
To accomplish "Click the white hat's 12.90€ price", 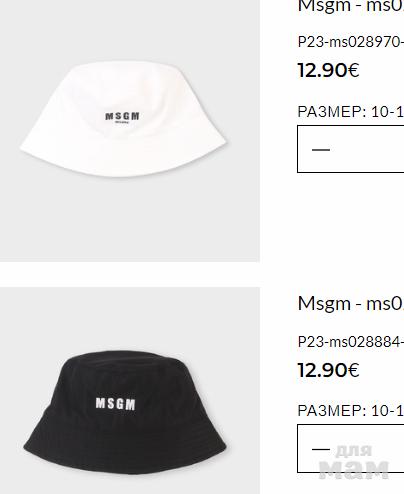I will click(328, 70).
